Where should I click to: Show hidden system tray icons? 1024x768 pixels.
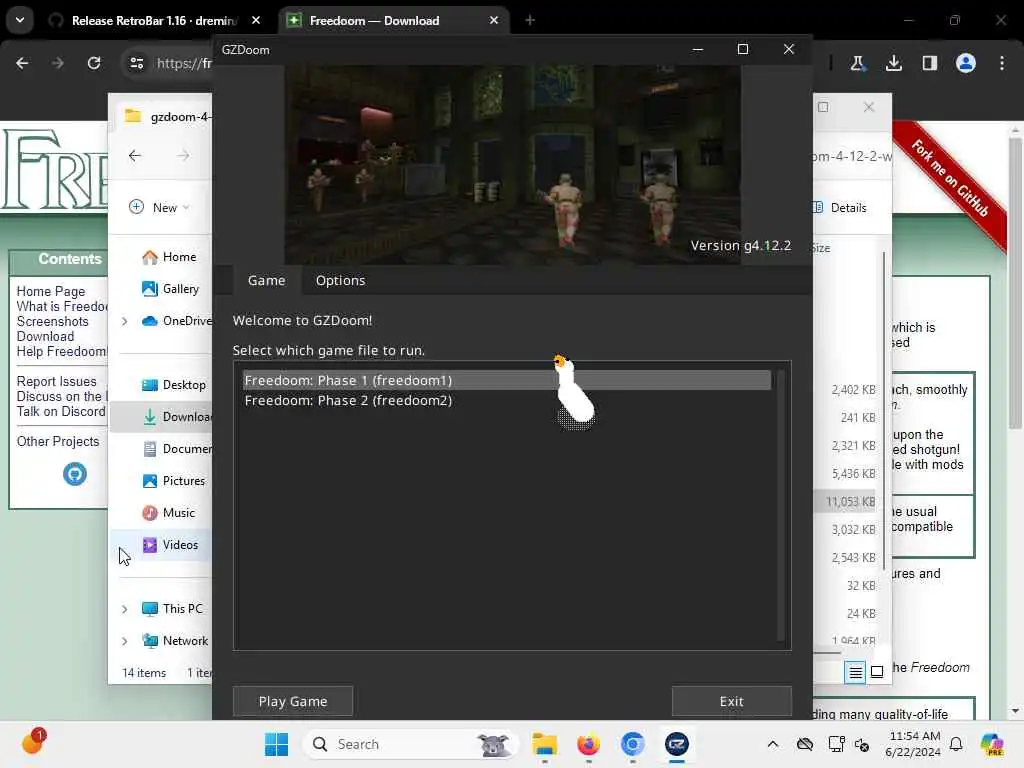tap(773, 744)
